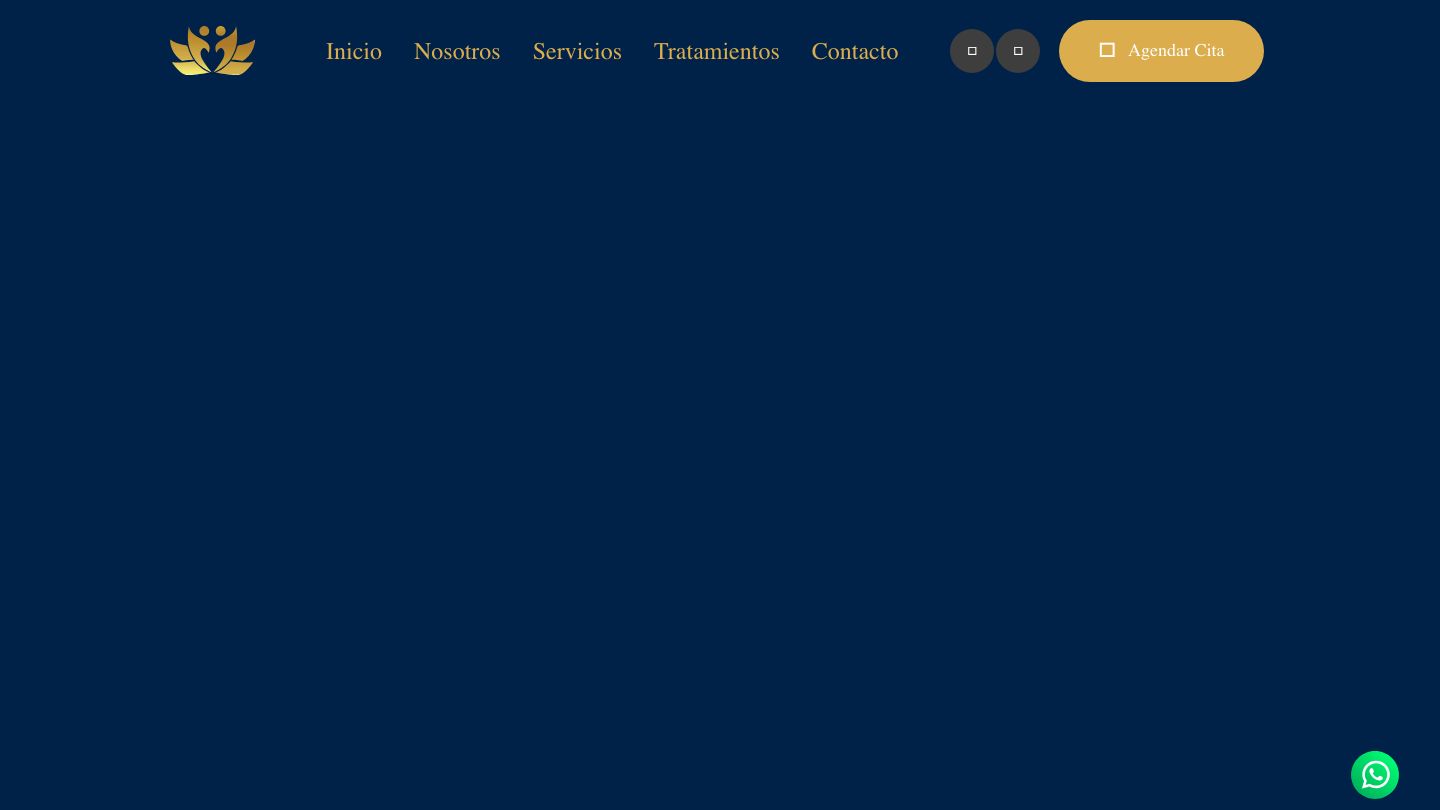This screenshot has height=810, width=1440.
Task: Navigate to Tratamientos
Action: coord(716,52)
